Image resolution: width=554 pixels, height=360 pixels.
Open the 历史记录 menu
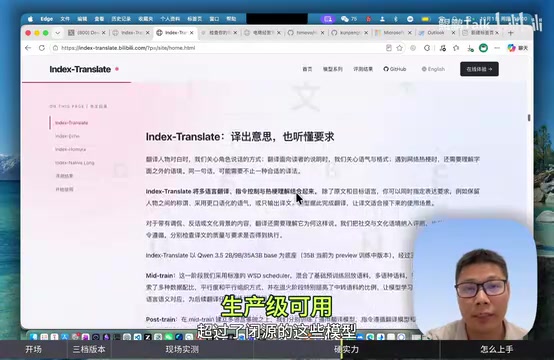tap(121, 19)
